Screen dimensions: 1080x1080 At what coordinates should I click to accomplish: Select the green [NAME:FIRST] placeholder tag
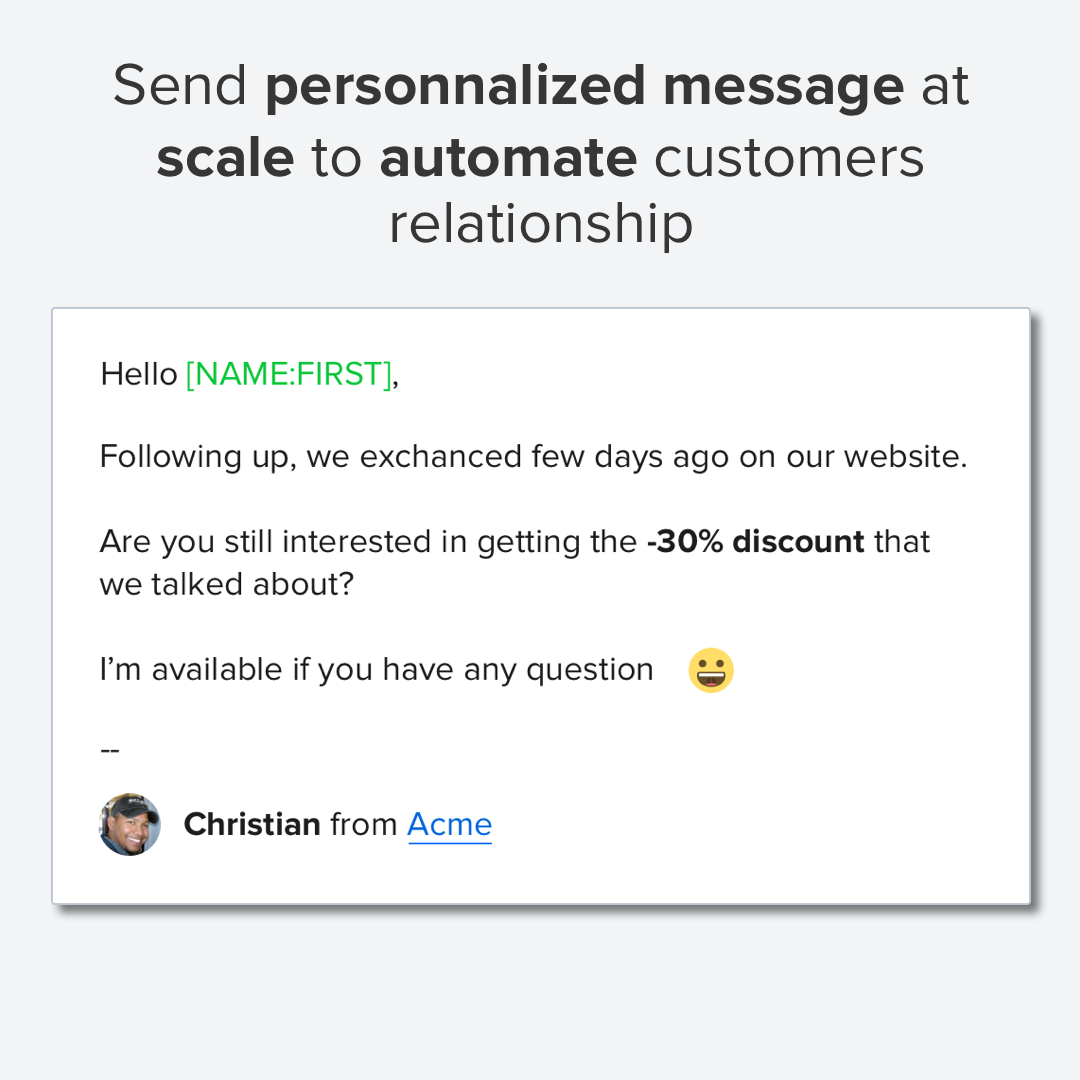289,374
